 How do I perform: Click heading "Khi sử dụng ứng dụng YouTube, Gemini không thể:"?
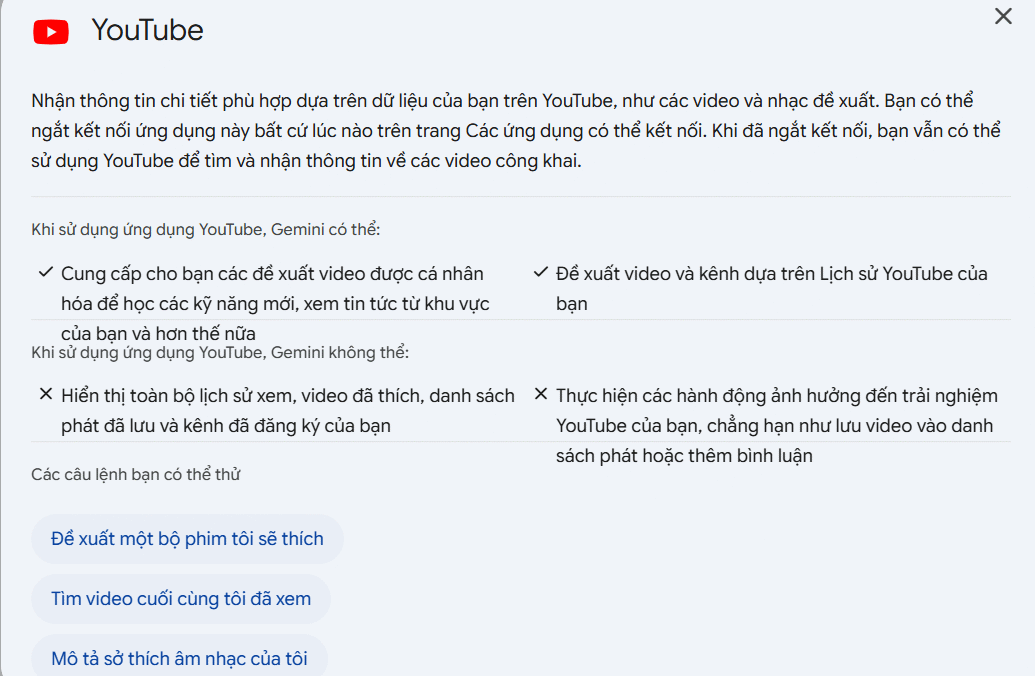(220, 352)
